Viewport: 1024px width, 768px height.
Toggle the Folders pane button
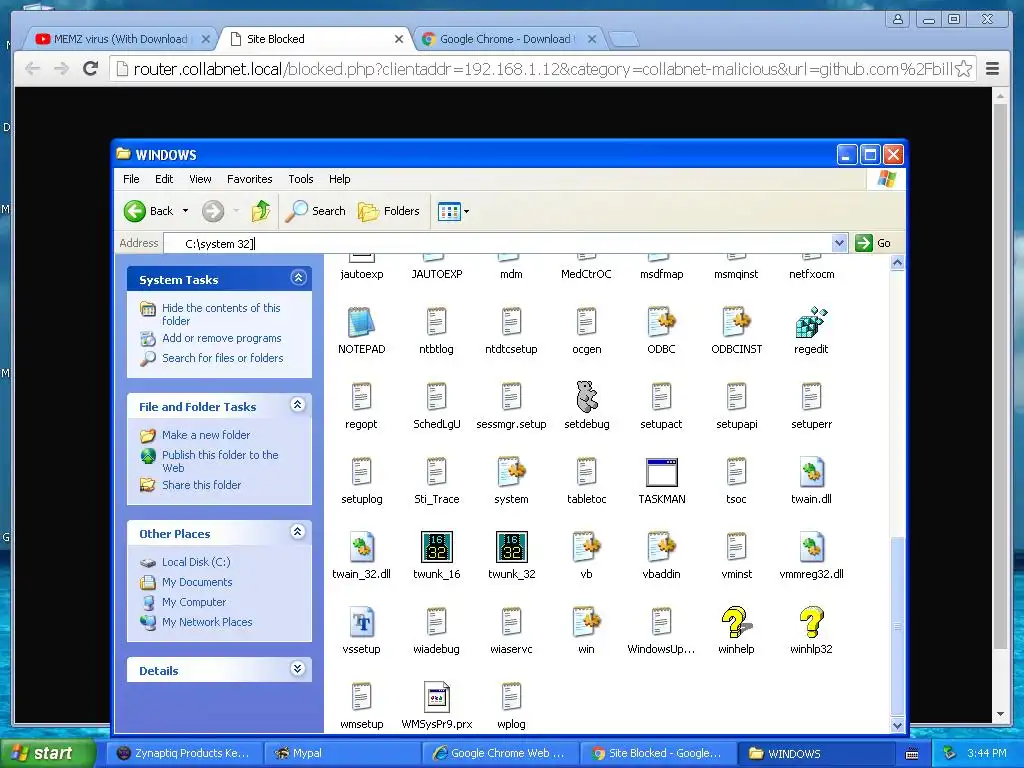[x=389, y=211]
